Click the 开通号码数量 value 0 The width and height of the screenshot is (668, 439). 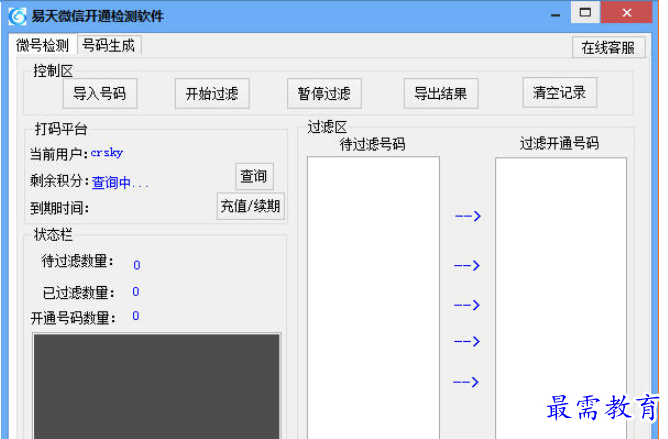click(135, 316)
